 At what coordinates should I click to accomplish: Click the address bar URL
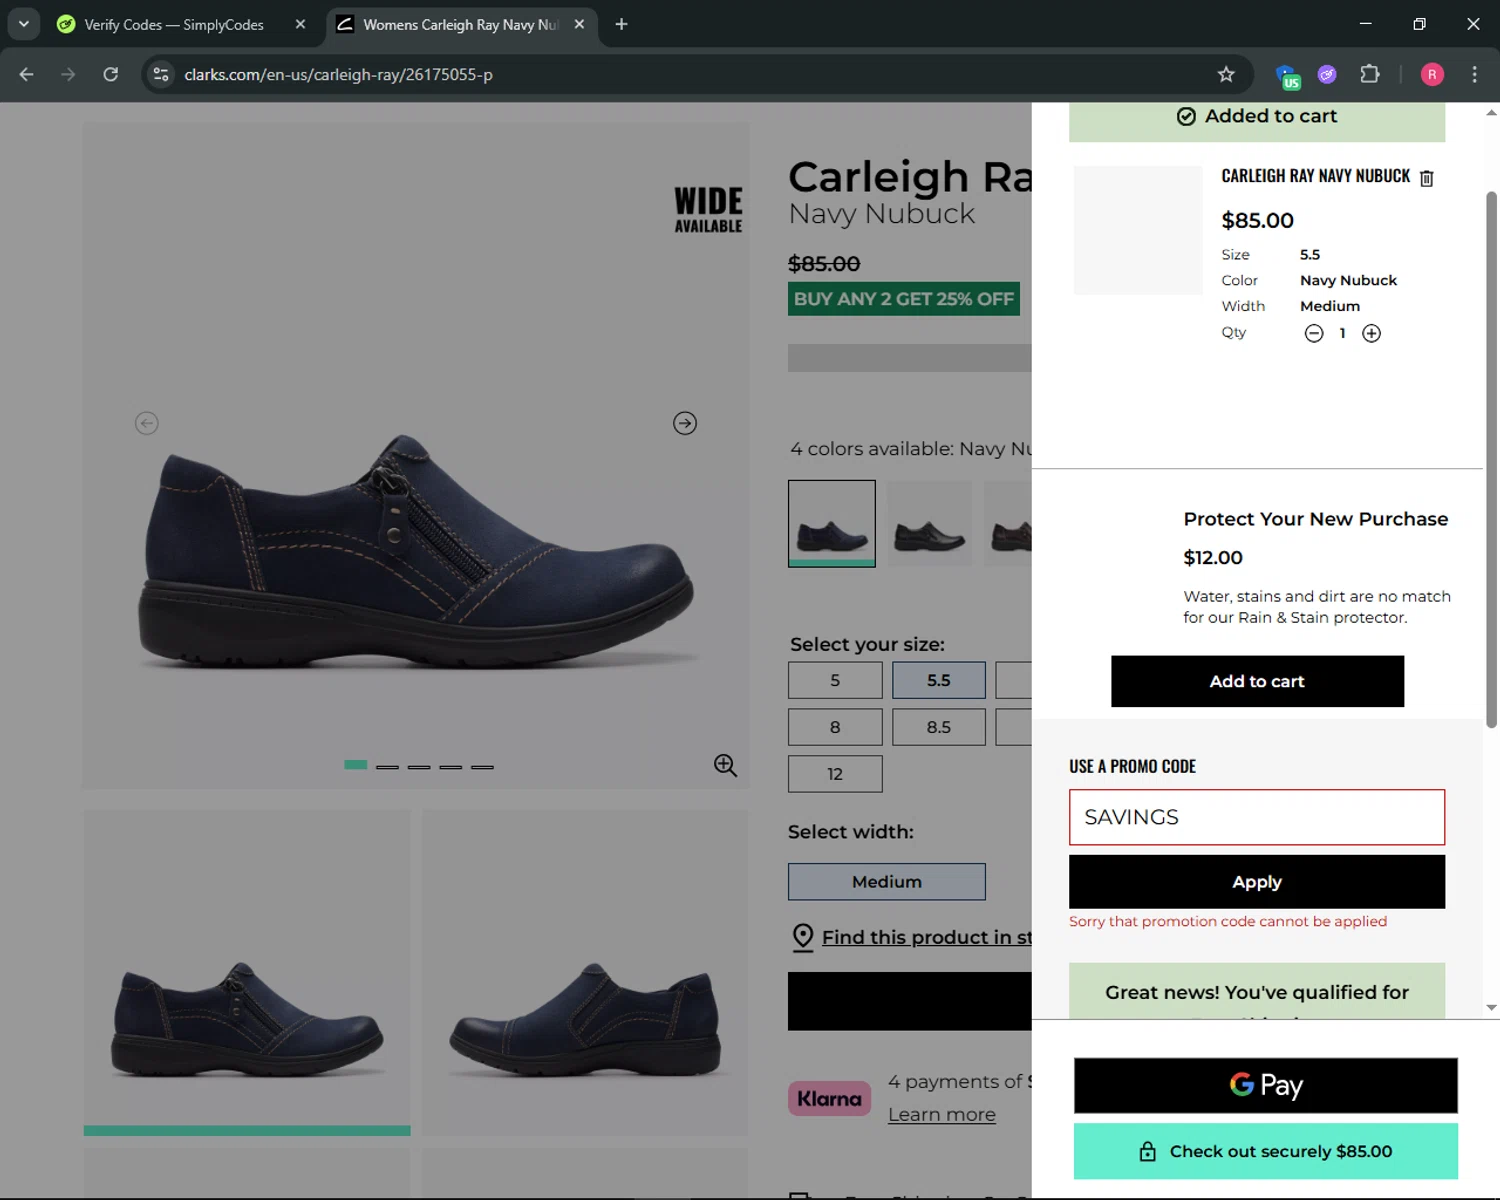(x=338, y=74)
